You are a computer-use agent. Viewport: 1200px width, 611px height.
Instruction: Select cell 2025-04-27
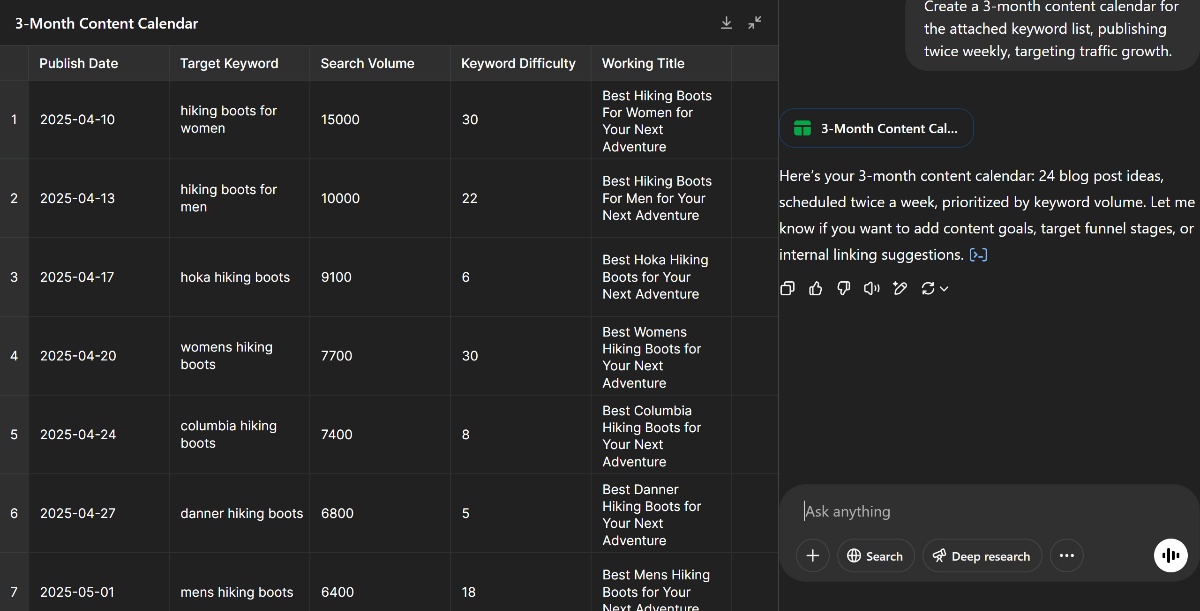coord(99,513)
